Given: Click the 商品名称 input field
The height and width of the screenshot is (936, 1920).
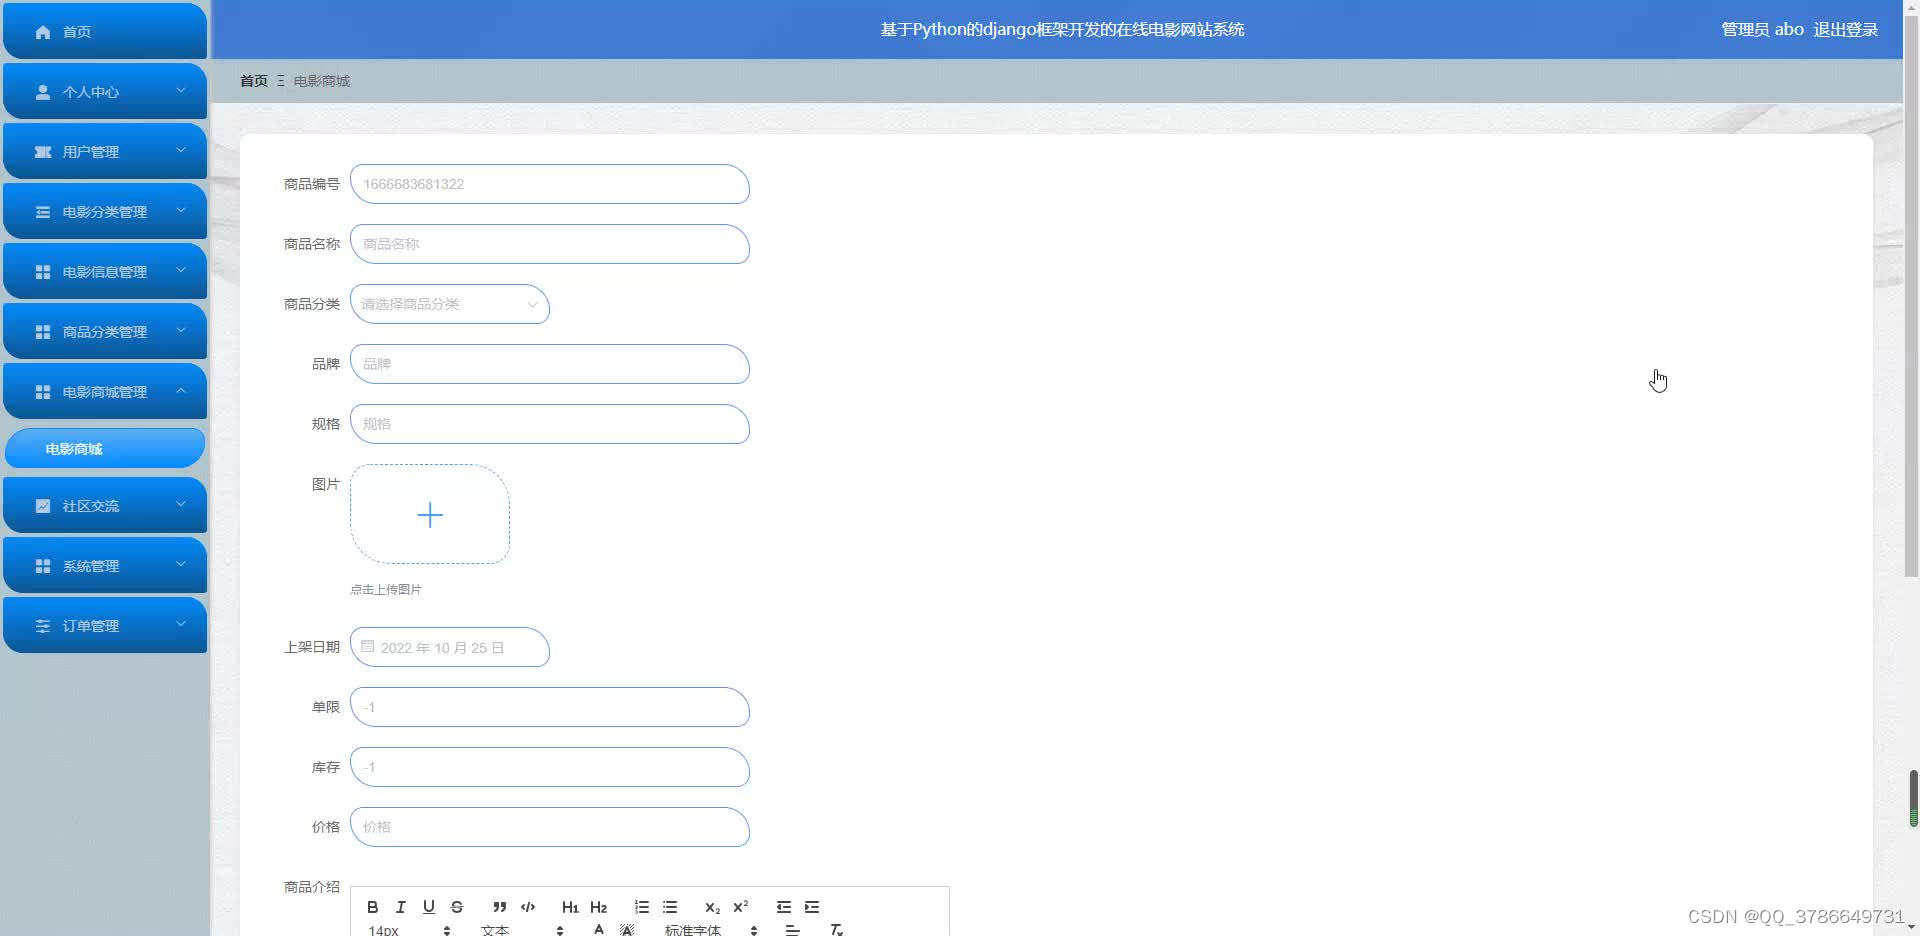Looking at the screenshot, I should [550, 244].
